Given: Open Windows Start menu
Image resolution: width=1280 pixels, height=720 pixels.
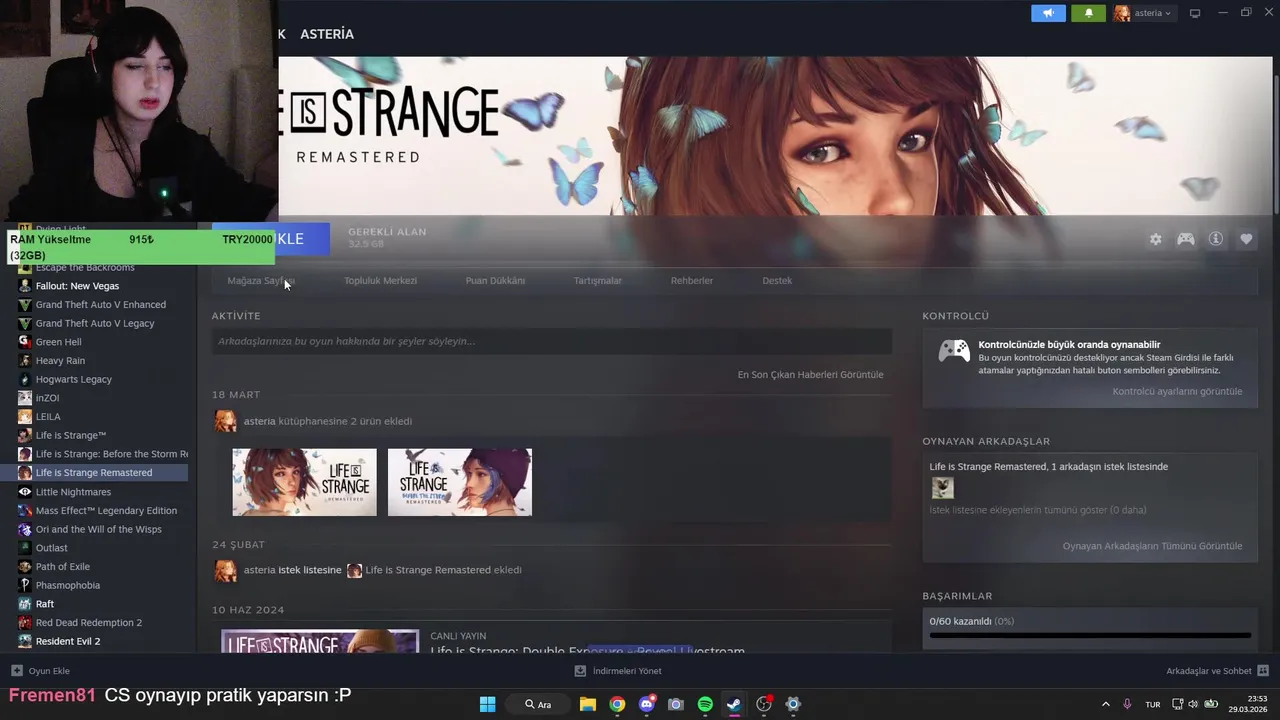Looking at the screenshot, I should pyautogui.click(x=487, y=704).
